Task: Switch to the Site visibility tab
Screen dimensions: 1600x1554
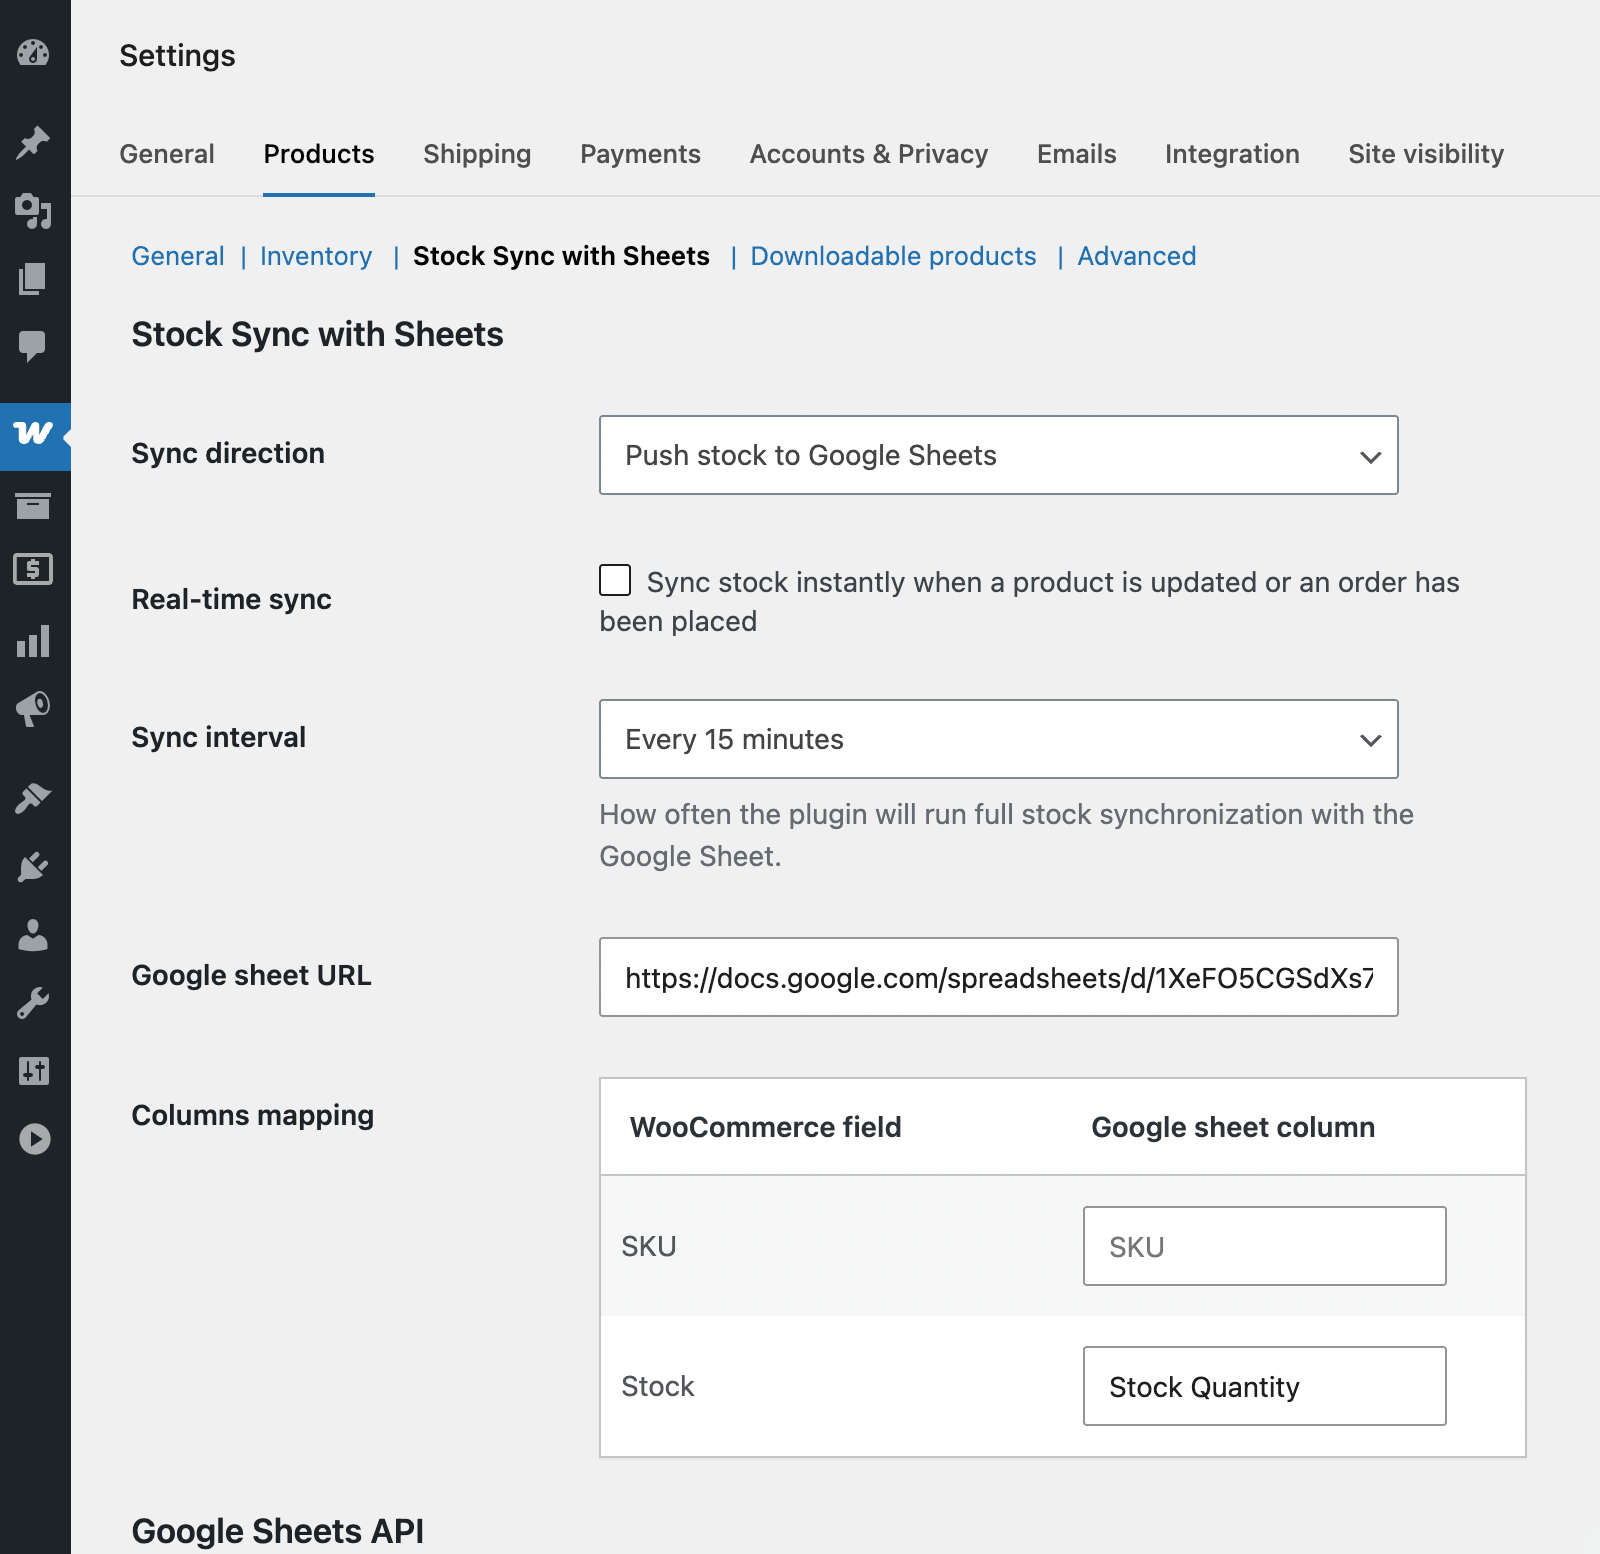Action: [x=1426, y=154]
